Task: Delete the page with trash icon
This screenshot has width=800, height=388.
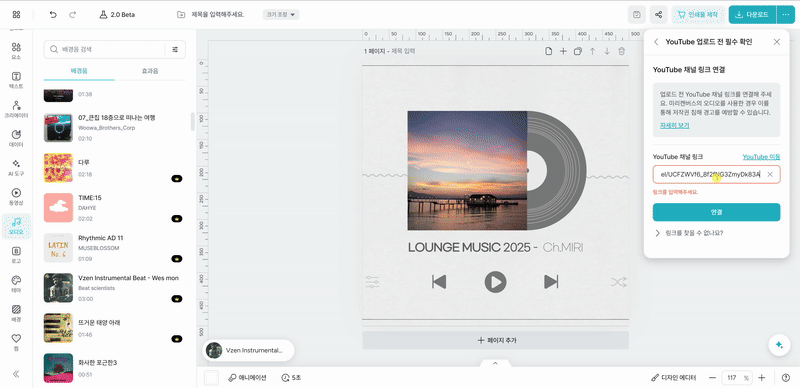Action: [x=621, y=51]
